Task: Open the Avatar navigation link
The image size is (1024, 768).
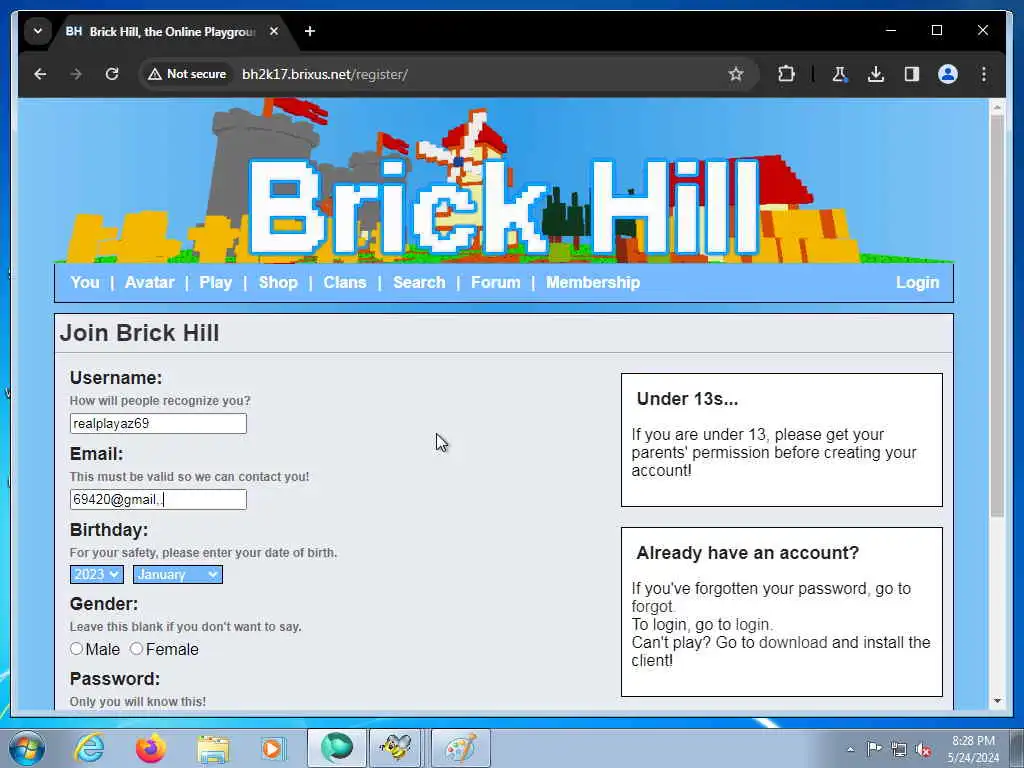Action: pyautogui.click(x=150, y=283)
